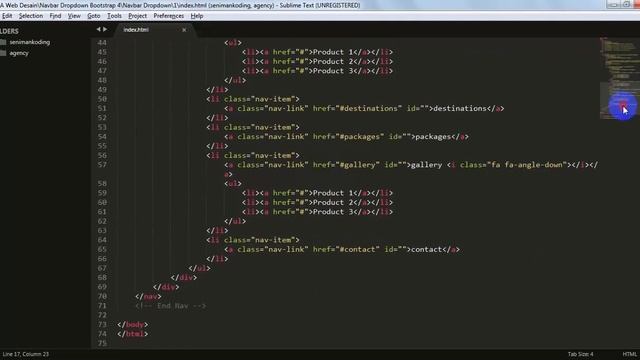Image resolution: width=640 pixels, height=360 pixels.
Task: Click the minimap code overview
Action: [619, 78]
